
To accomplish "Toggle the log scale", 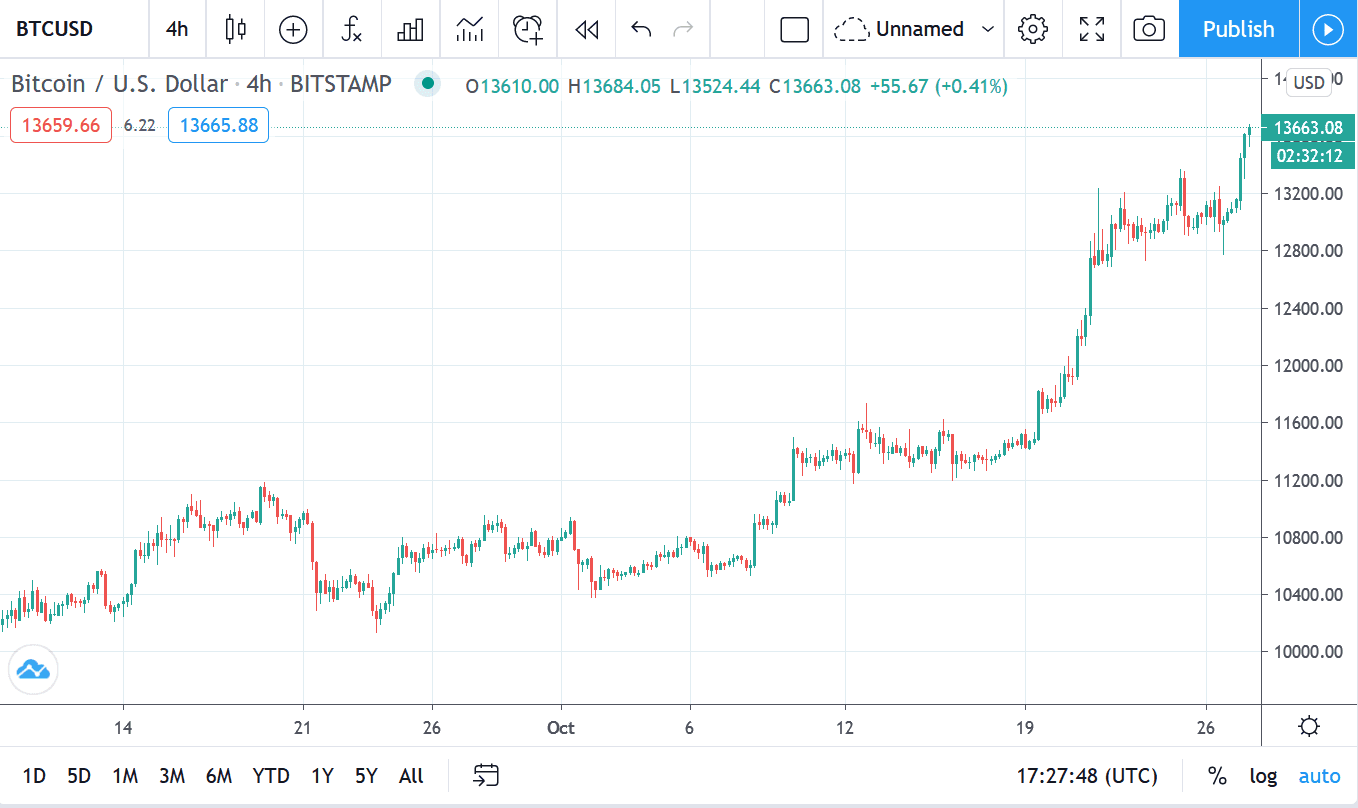I will tap(1263, 775).
